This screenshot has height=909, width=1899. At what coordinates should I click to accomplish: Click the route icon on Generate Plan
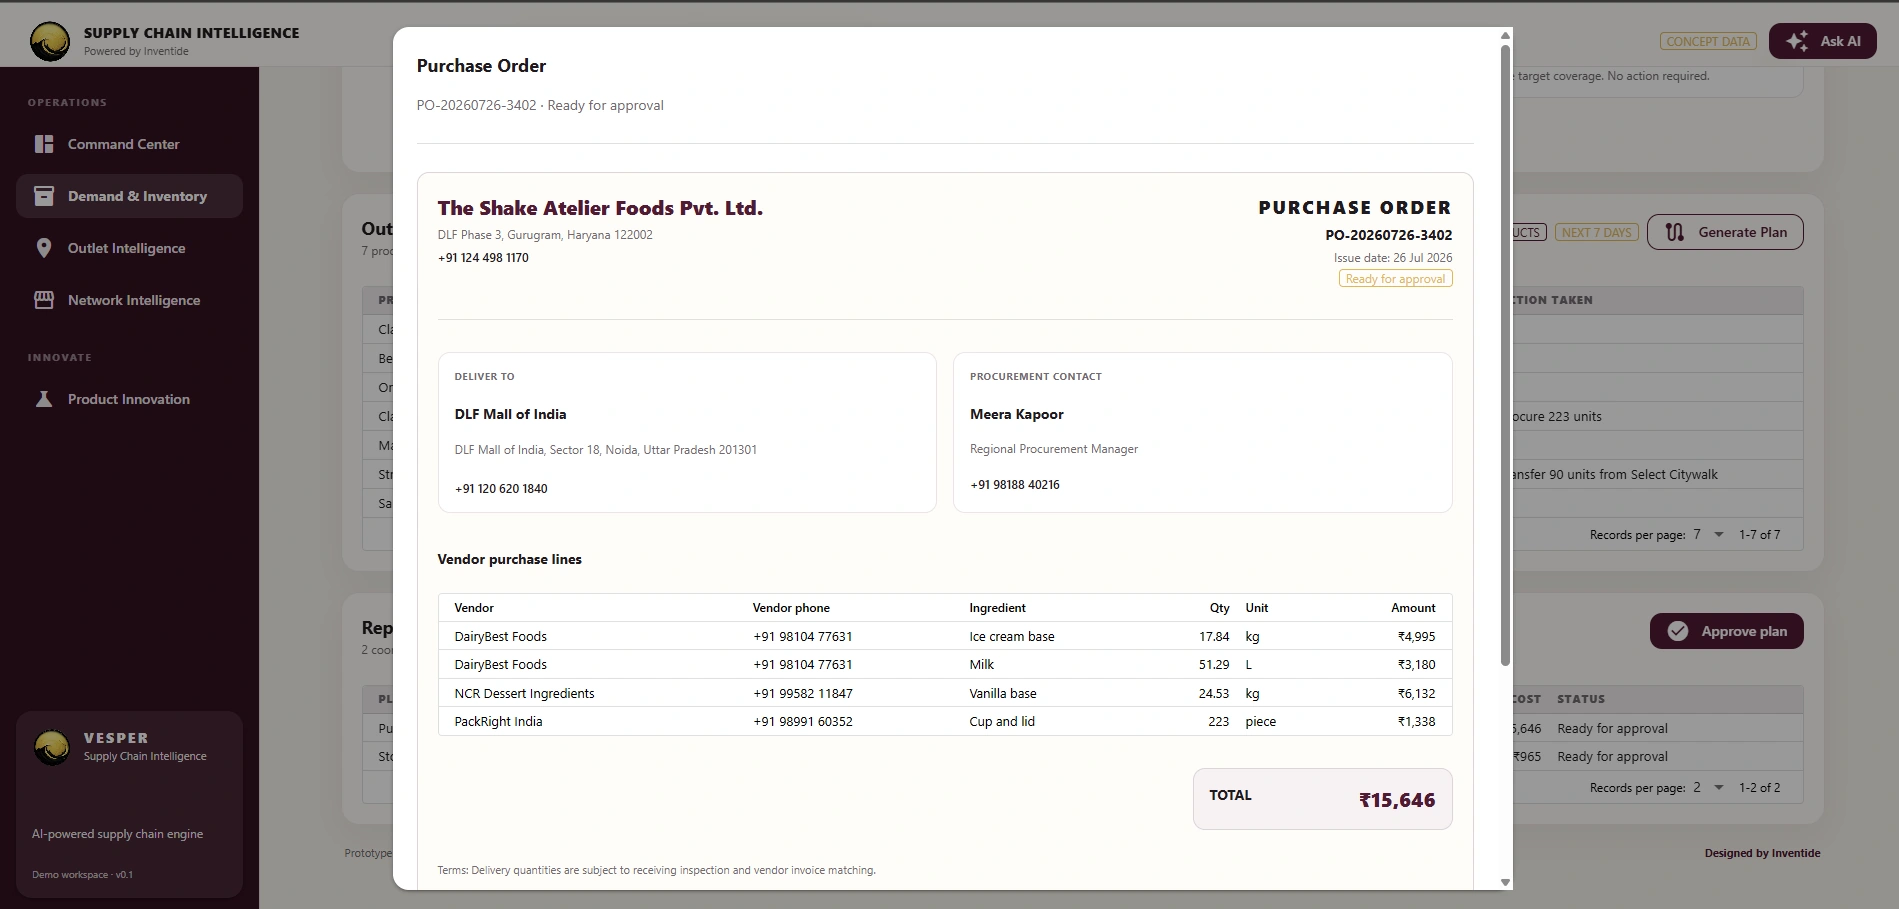point(1675,232)
